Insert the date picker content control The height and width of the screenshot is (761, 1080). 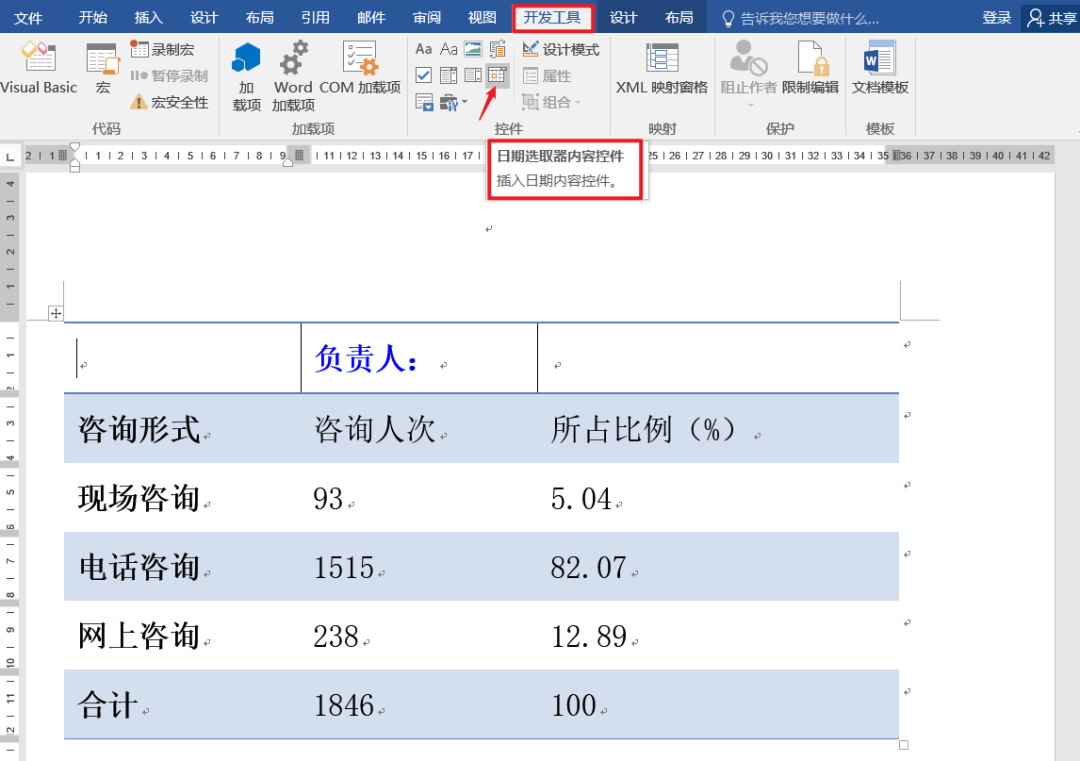497,75
